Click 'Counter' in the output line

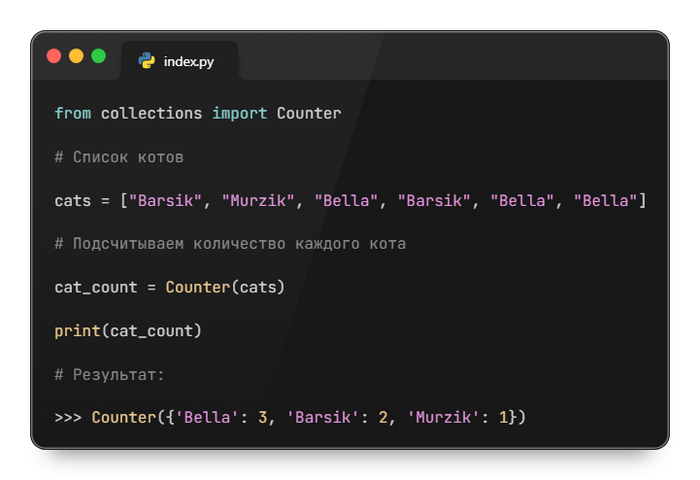(124, 417)
